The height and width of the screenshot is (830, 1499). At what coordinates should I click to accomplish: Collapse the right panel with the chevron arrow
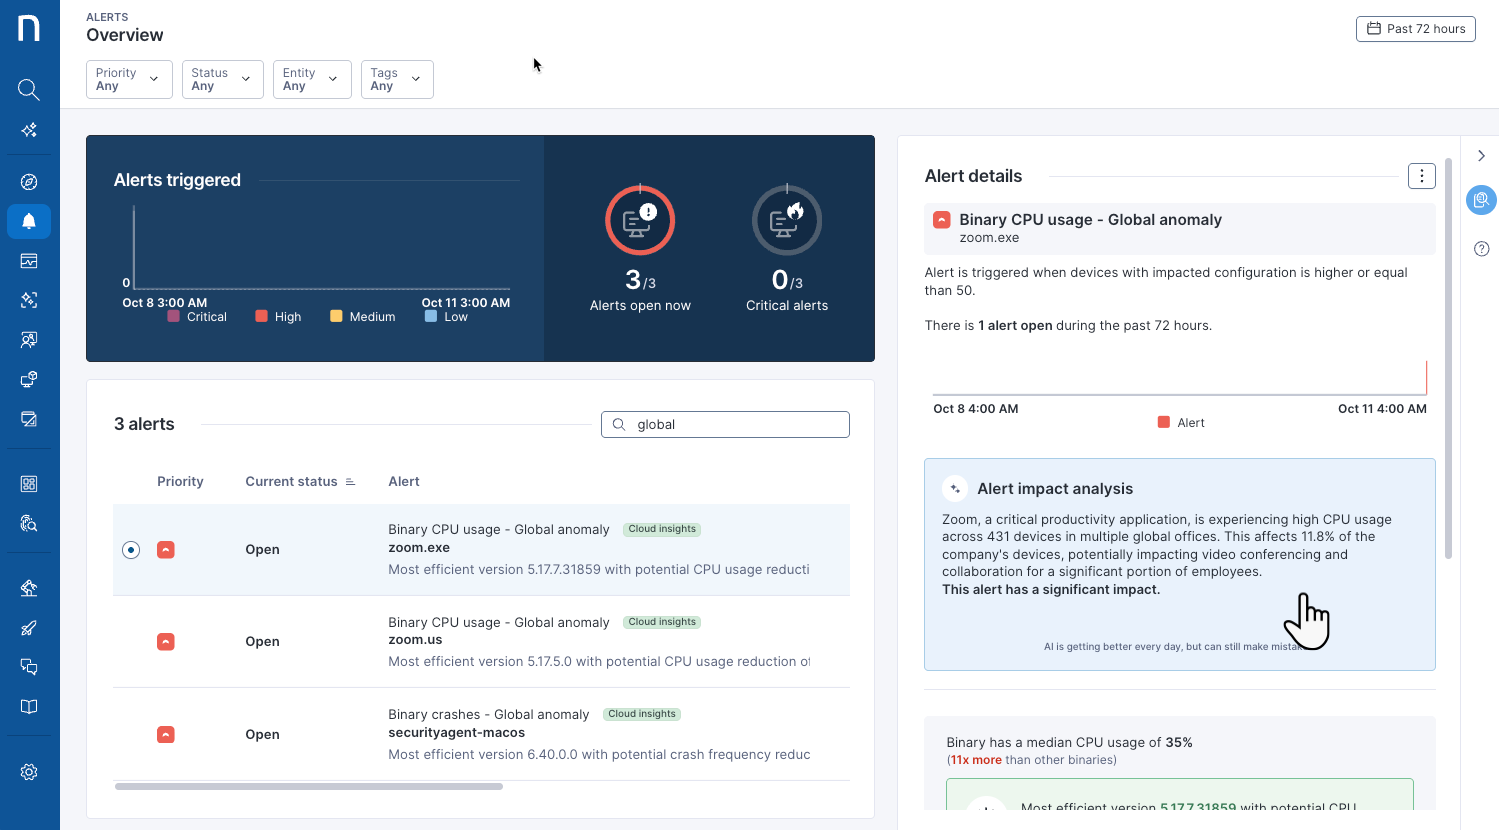[x=1481, y=156]
